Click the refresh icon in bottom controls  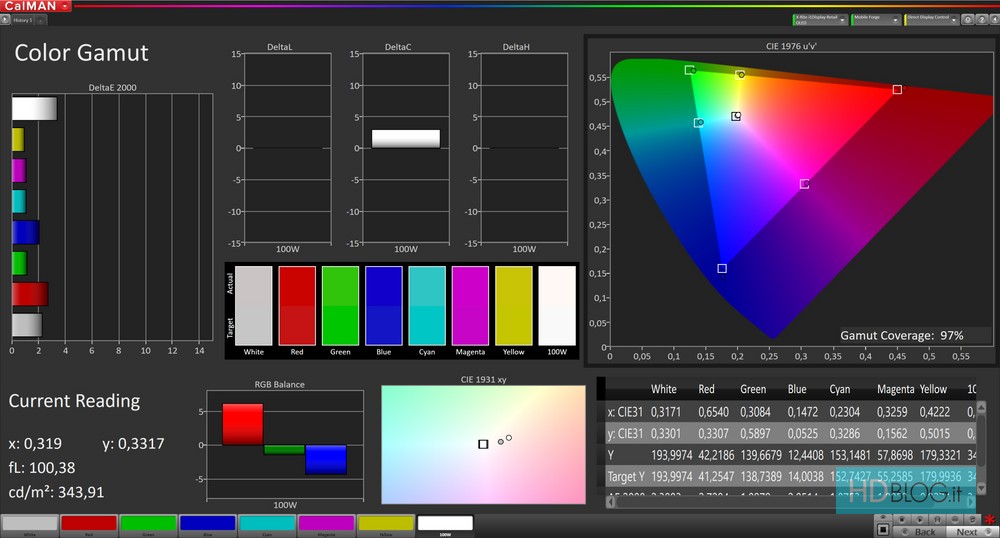(972, 520)
